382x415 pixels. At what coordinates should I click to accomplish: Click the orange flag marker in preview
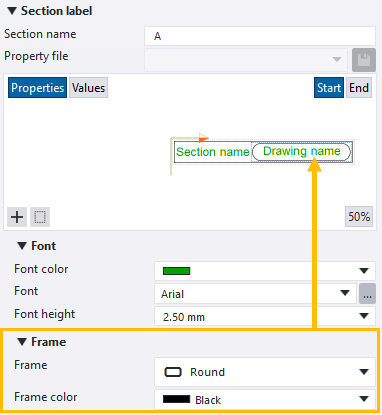coord(203,137)
